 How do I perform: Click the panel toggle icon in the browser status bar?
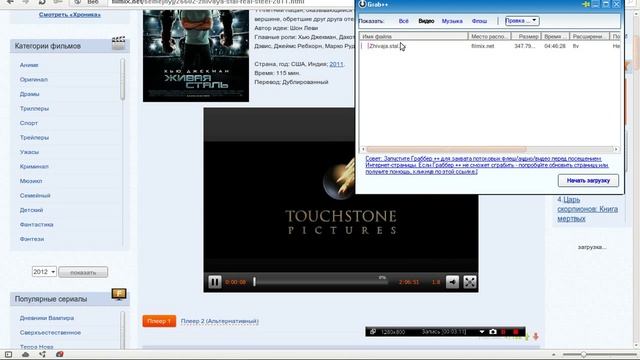tap(8, 354)
